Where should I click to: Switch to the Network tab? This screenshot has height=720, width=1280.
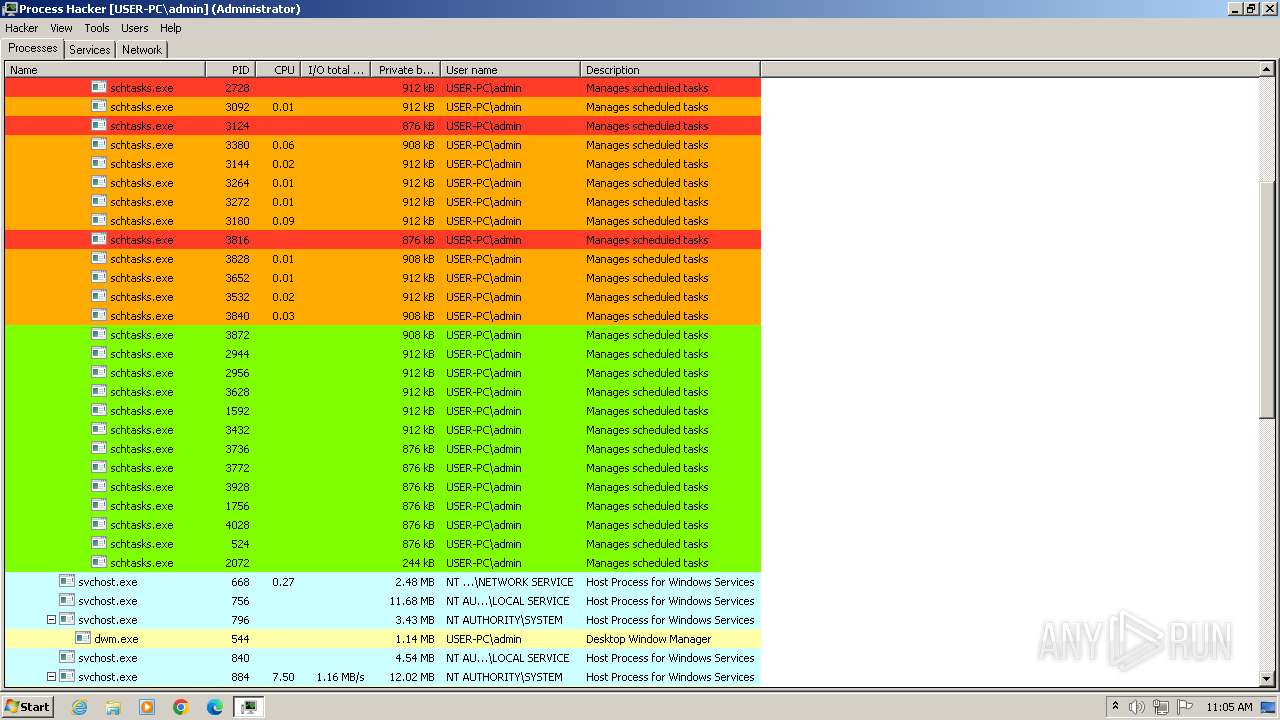[142, 49]
